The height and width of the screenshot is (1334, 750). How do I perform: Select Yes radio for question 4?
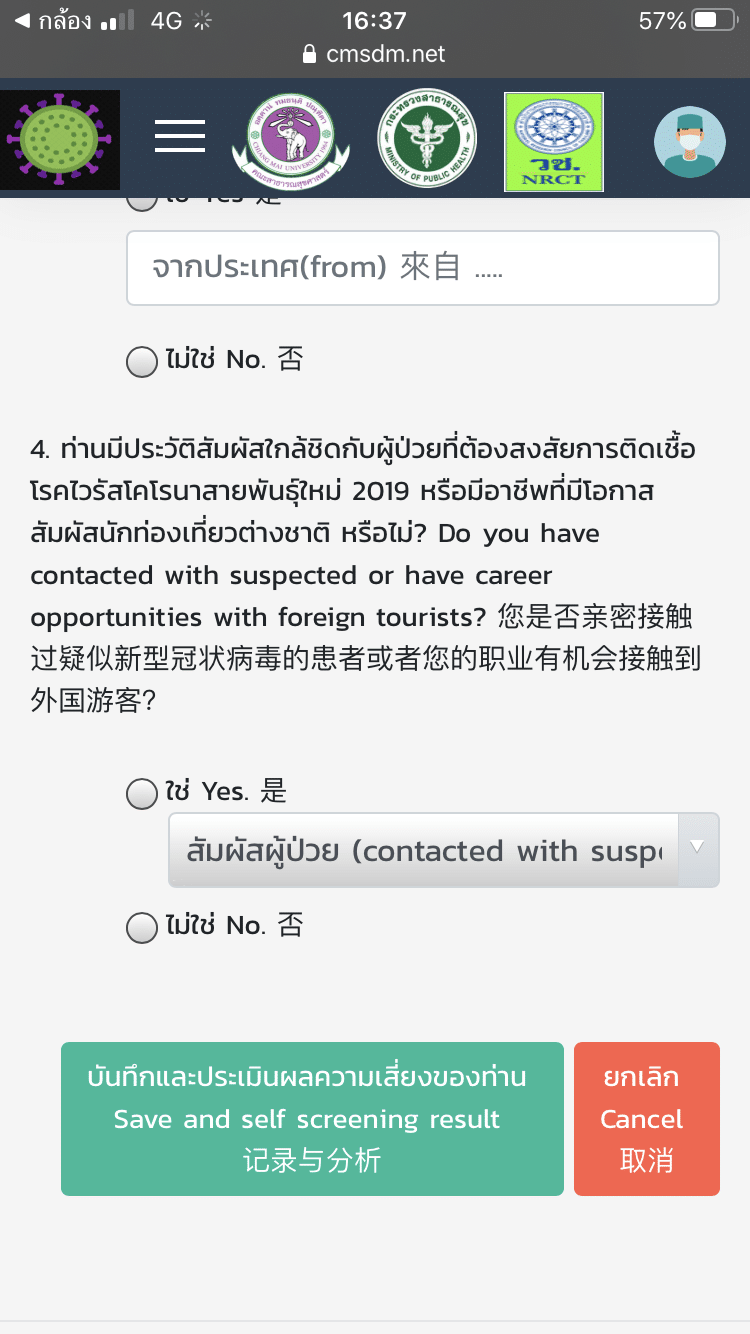click(142, 794)
